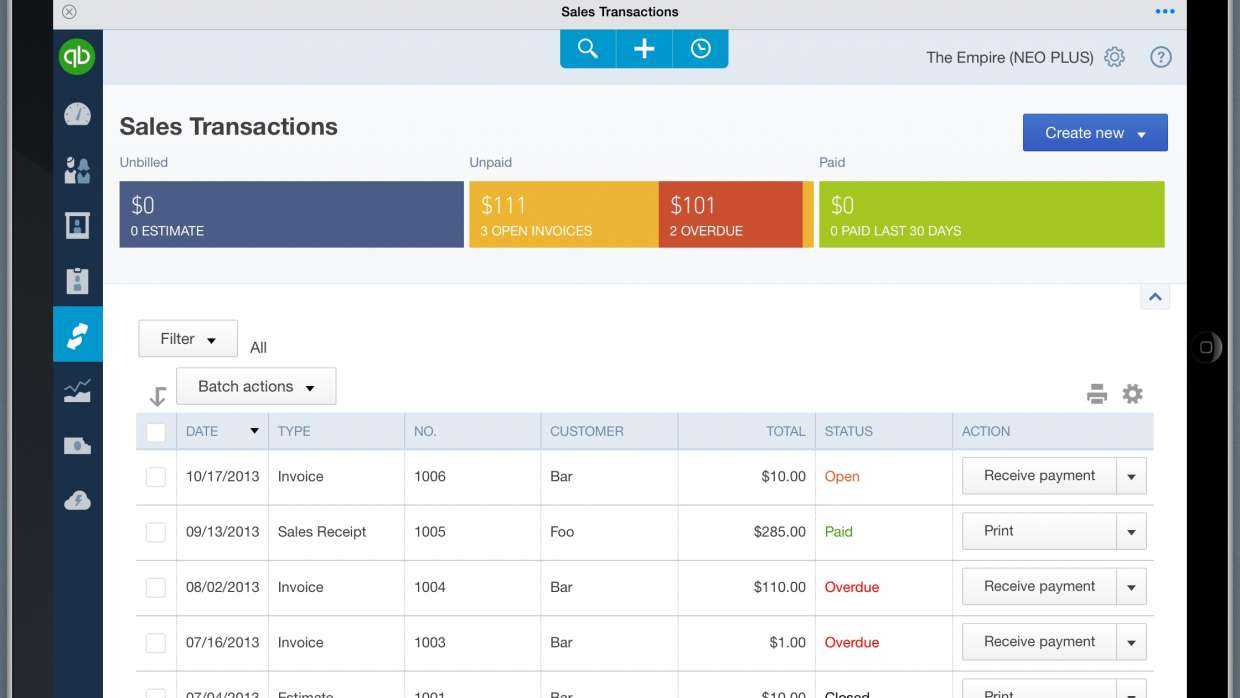Click the Create new button
Viewport: 1240px width, 698px height.
(x=1094, y=132)
